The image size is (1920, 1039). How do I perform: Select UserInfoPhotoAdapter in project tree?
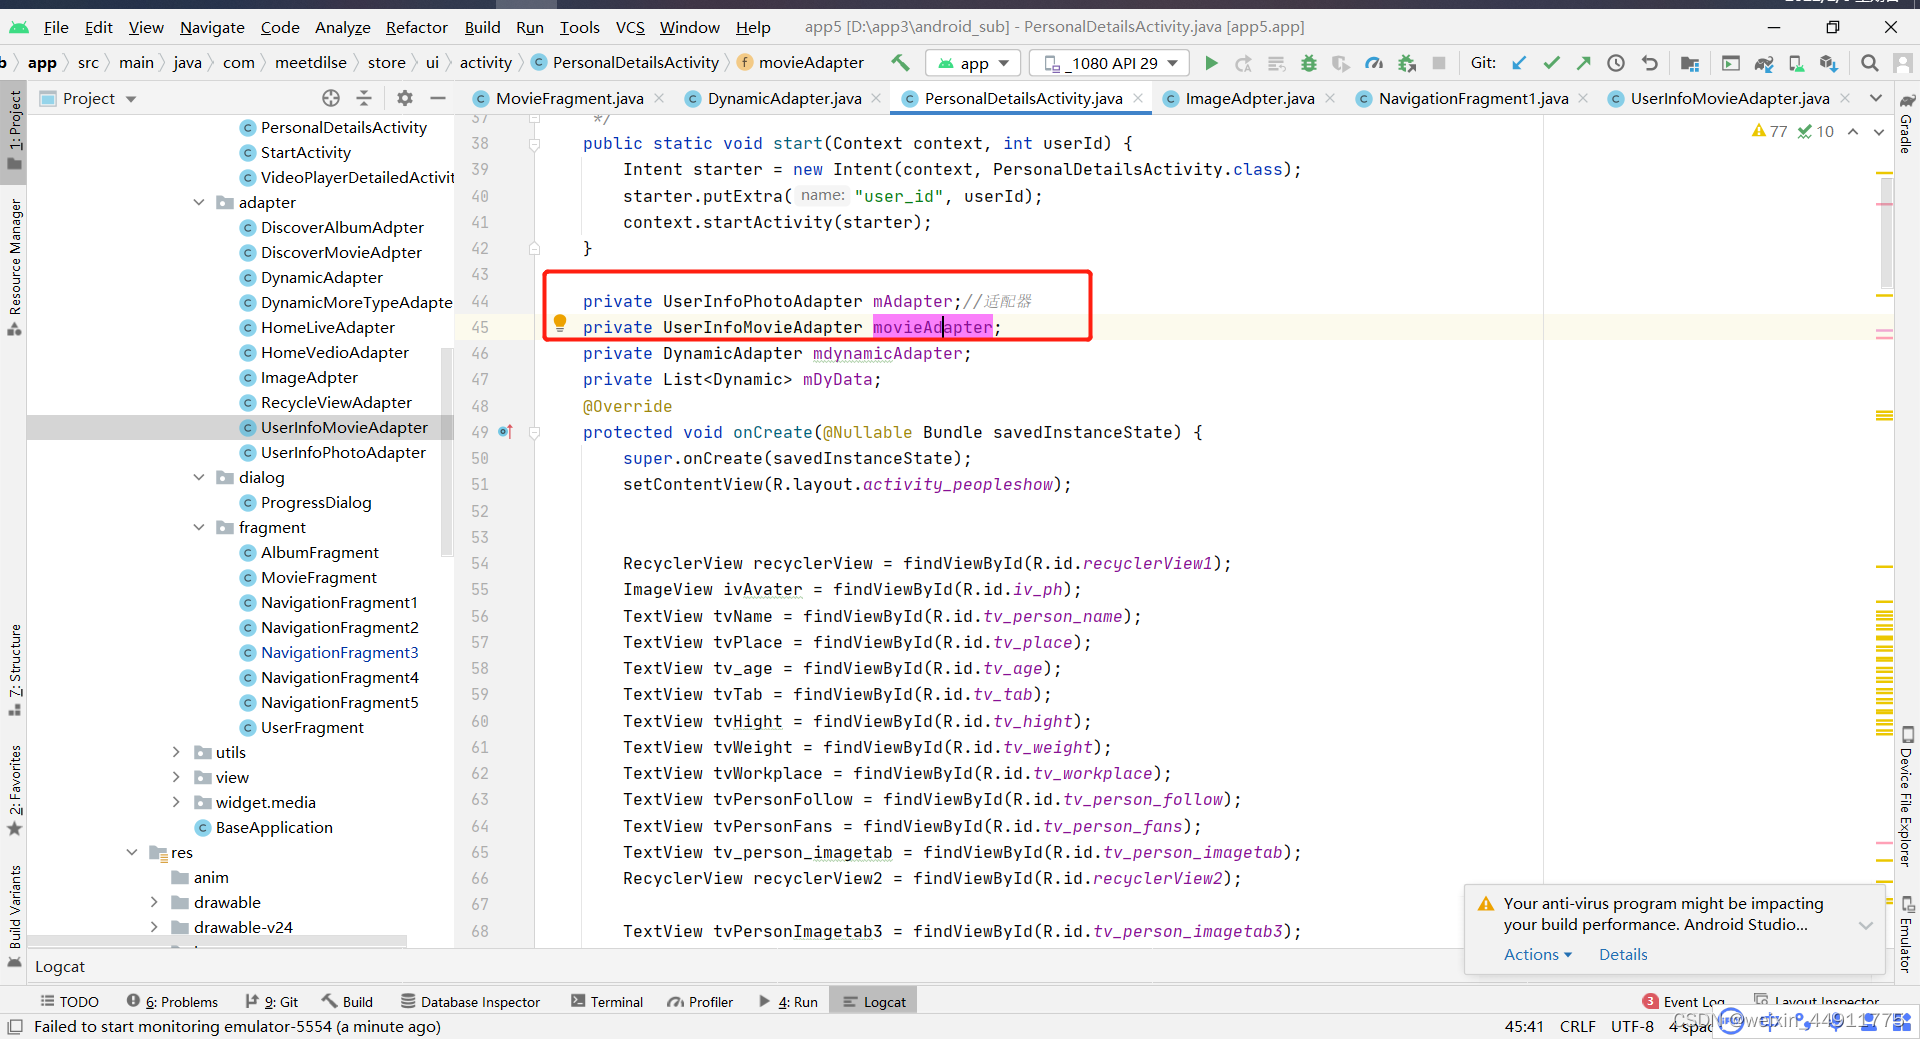point(343,452)
